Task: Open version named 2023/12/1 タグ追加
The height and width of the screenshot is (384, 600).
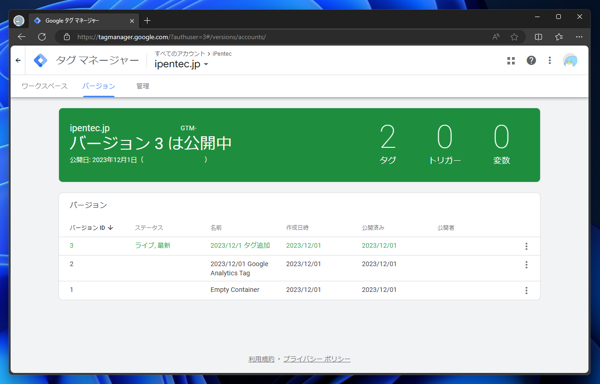Action: [x=240, y=246]
